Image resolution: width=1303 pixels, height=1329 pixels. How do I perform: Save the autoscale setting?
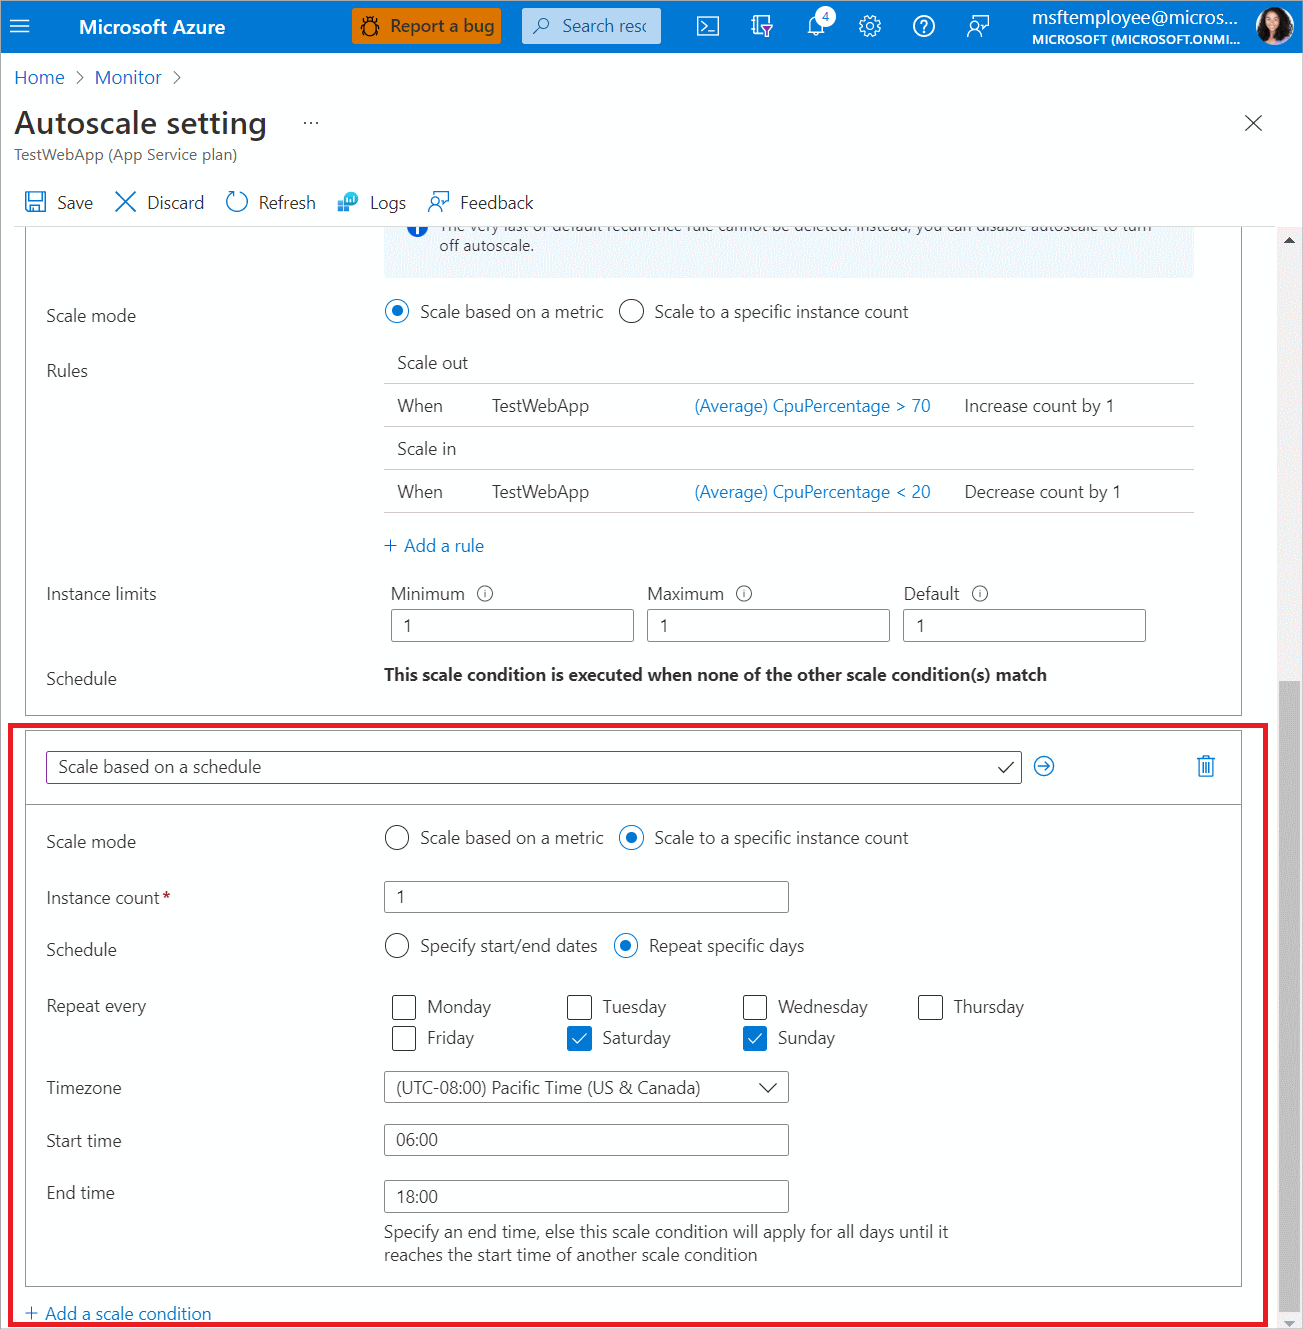point(59,203)
